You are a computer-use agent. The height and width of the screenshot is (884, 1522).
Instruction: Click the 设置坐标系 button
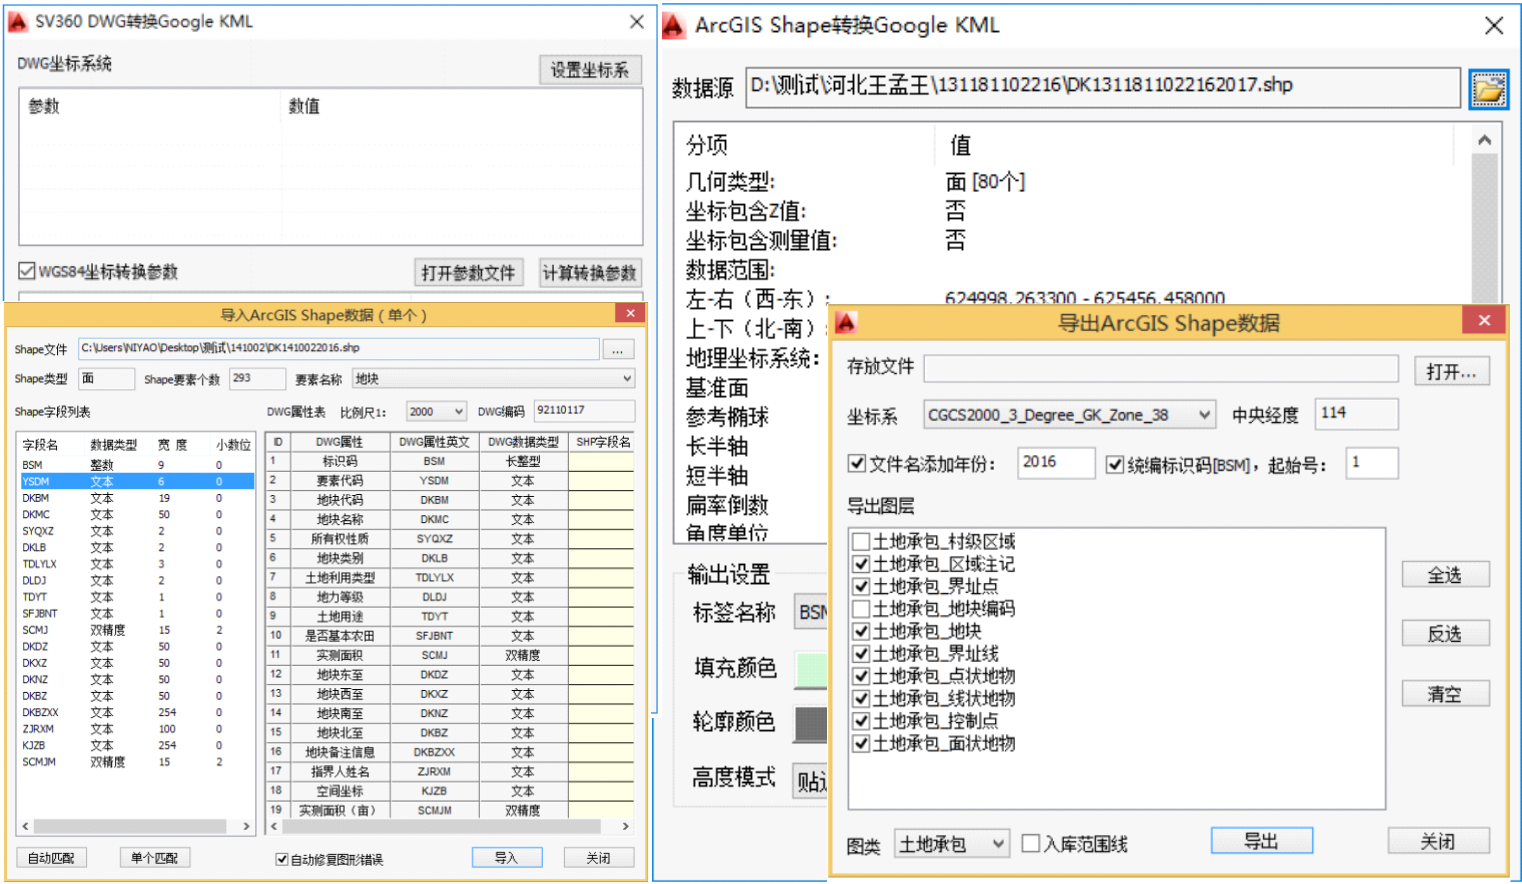(x=589, y=69)
